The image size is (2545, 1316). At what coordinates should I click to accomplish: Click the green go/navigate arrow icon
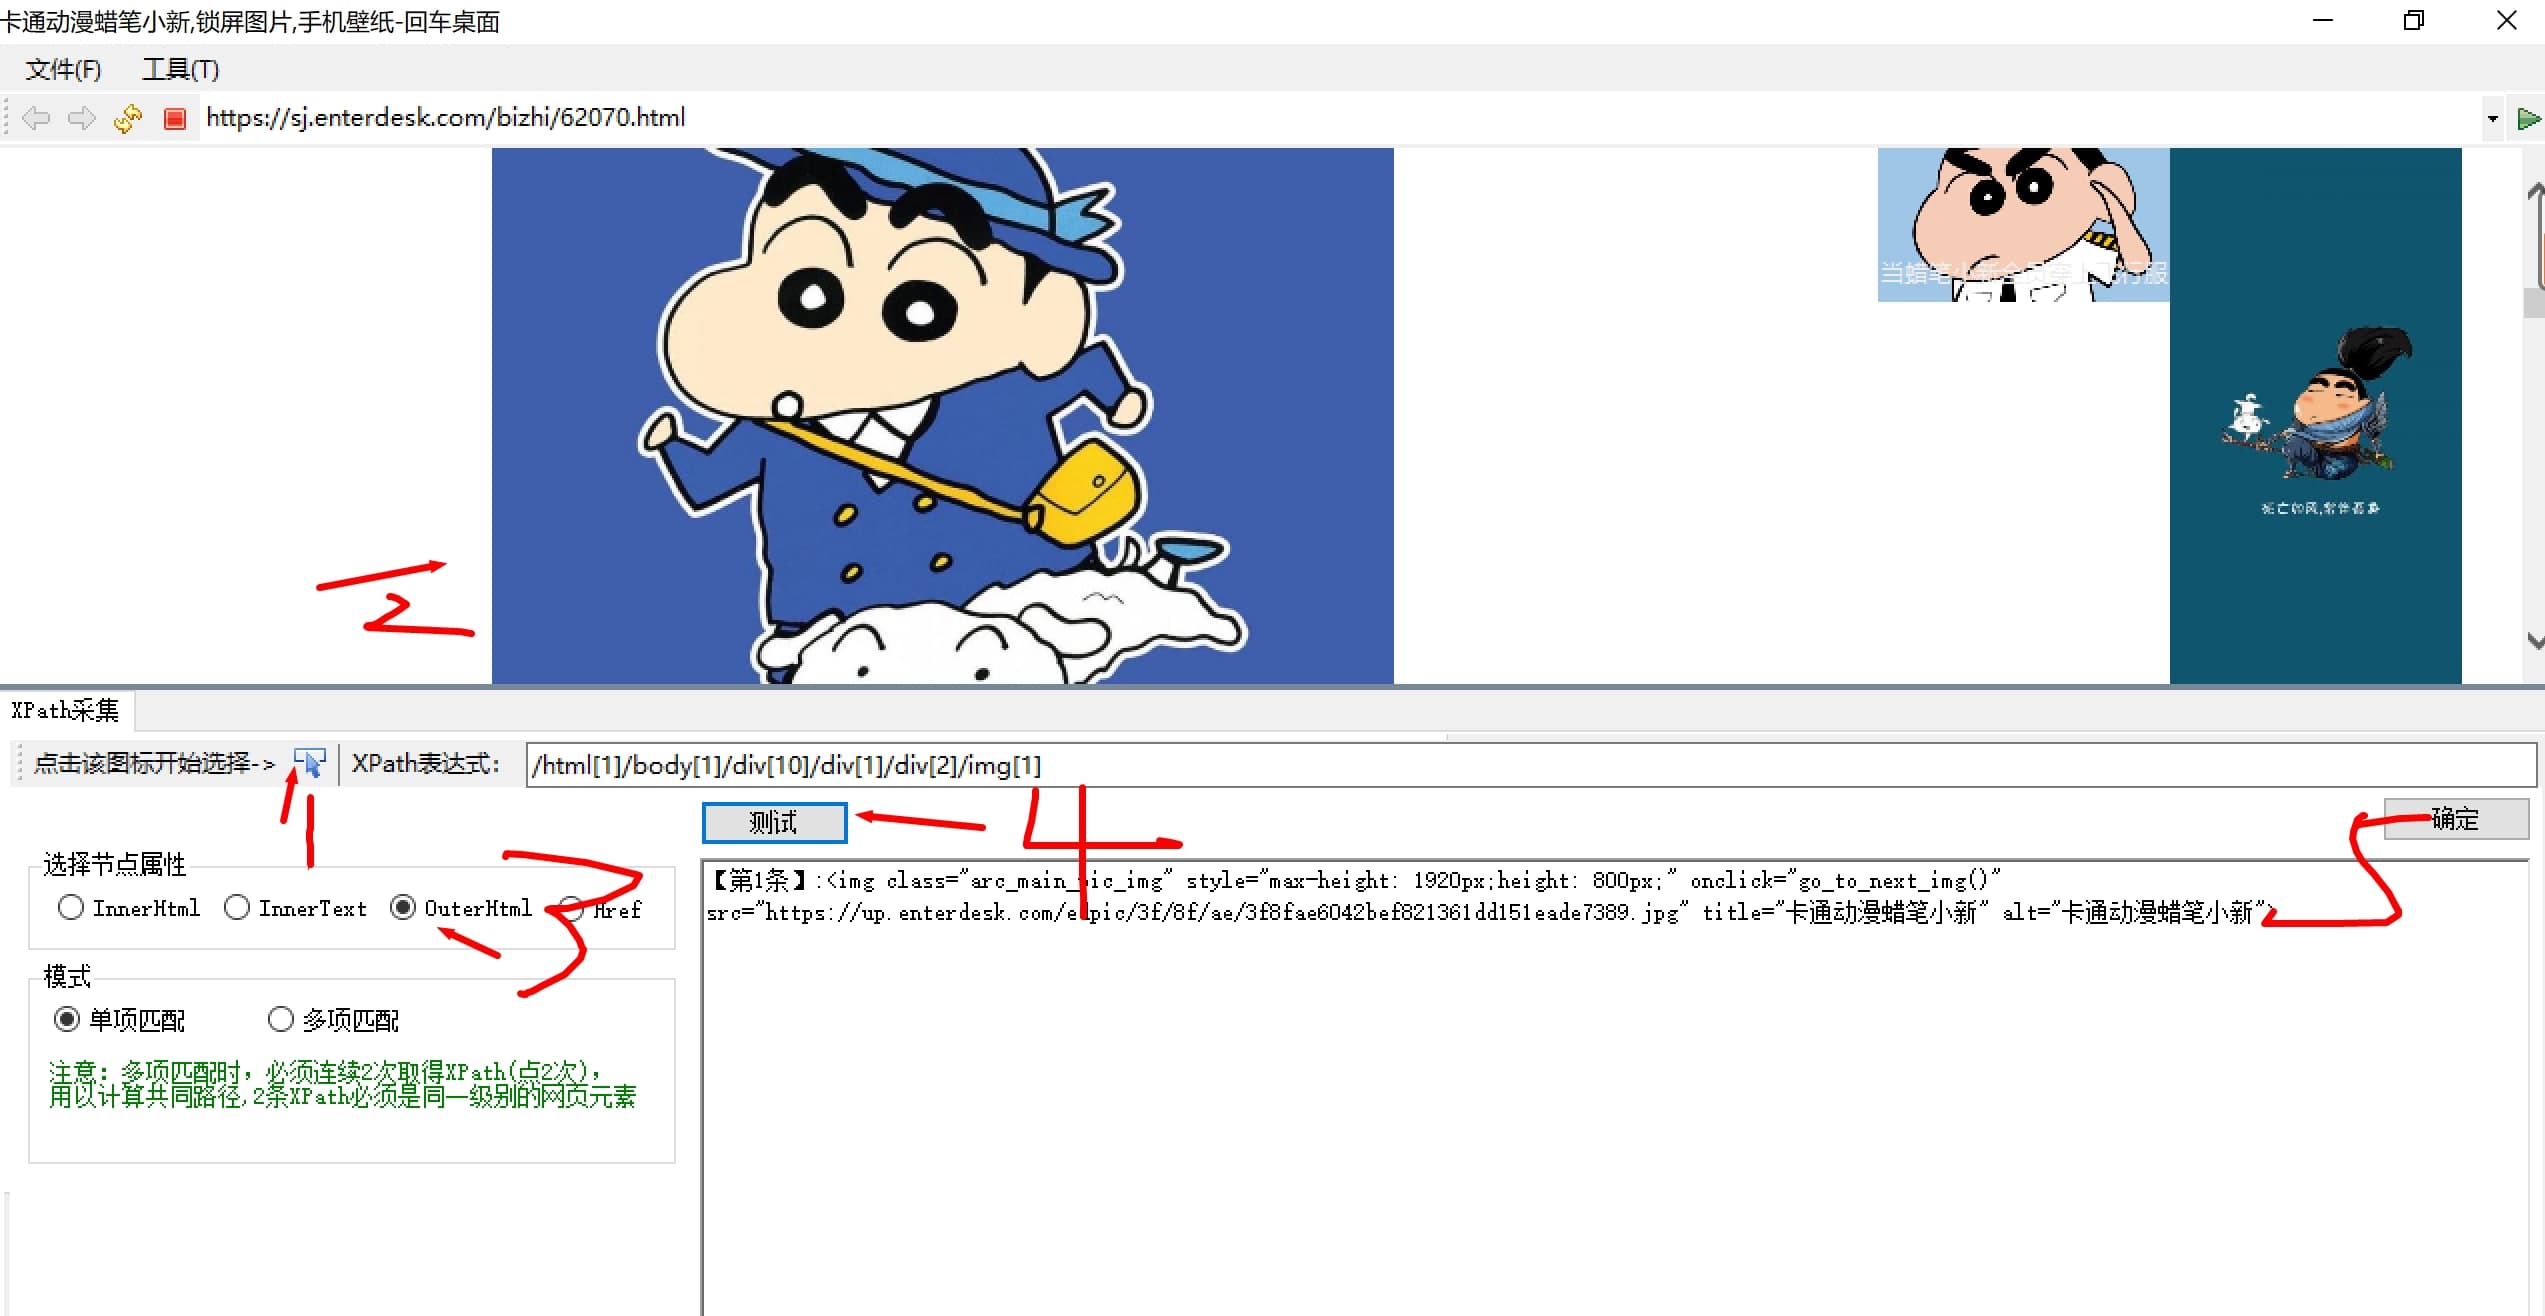click(2527, 119)
